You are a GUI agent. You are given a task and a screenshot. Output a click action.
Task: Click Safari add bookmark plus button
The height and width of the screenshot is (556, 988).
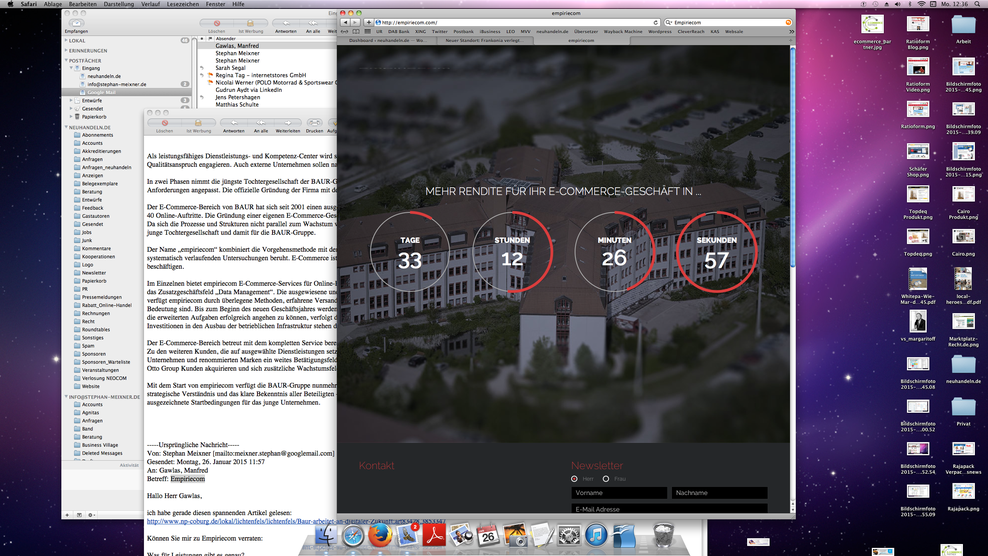369,22
